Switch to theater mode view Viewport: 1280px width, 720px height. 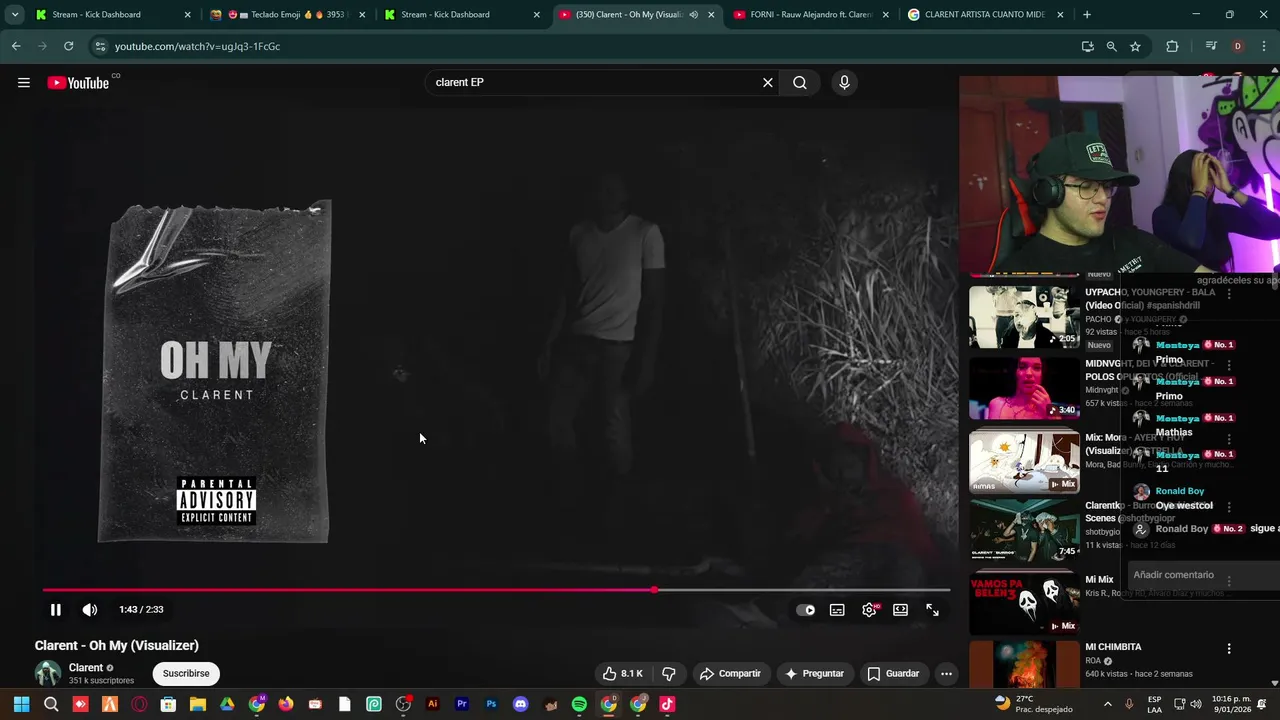(901, 610)
